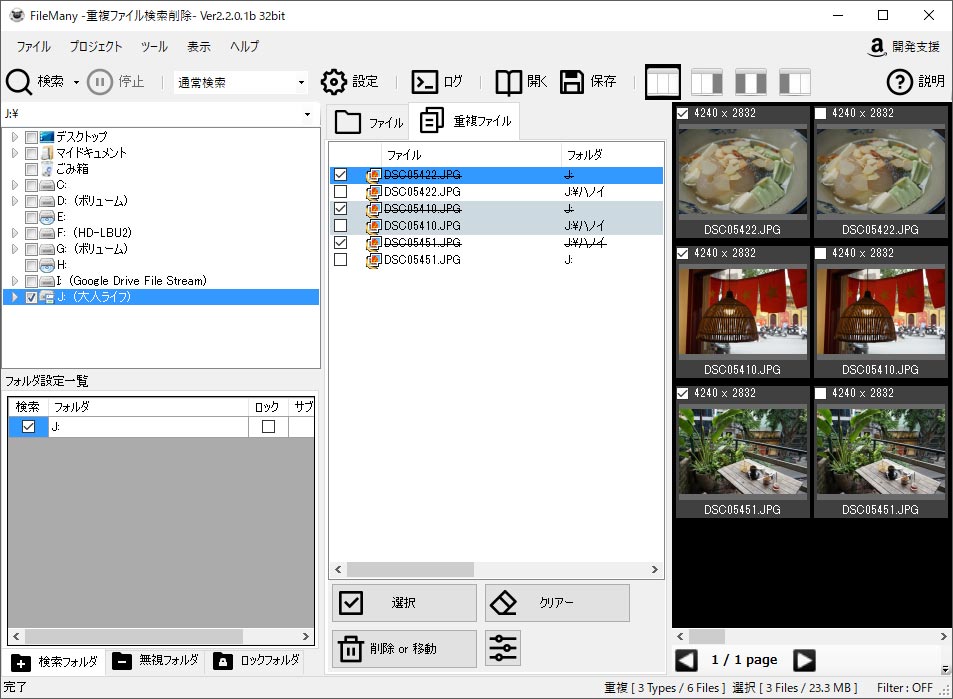Open the ファイル menu
This screenshot has width=953, height=699.
(33, 47)
